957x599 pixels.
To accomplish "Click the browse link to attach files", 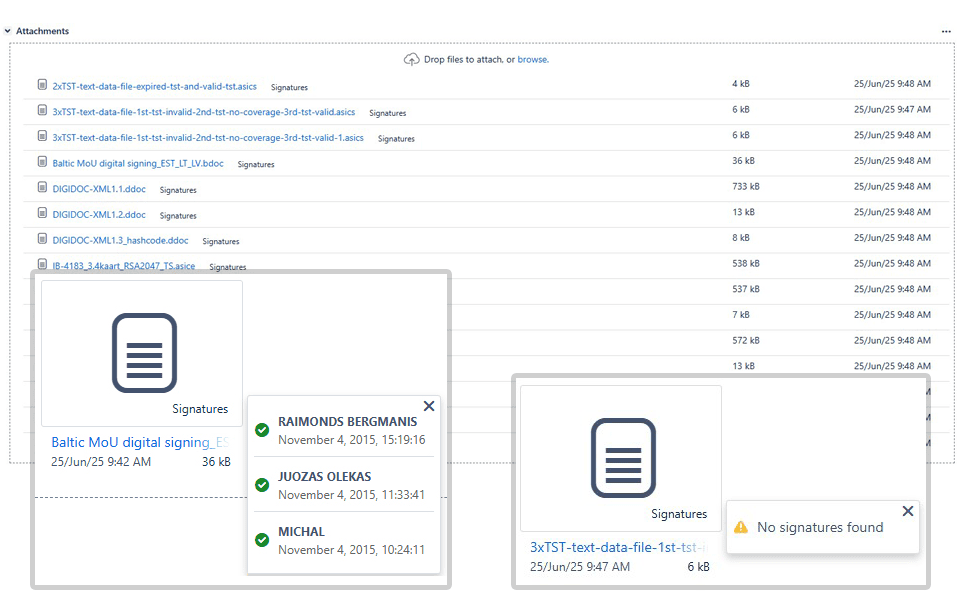I will [x=533, y=59].
